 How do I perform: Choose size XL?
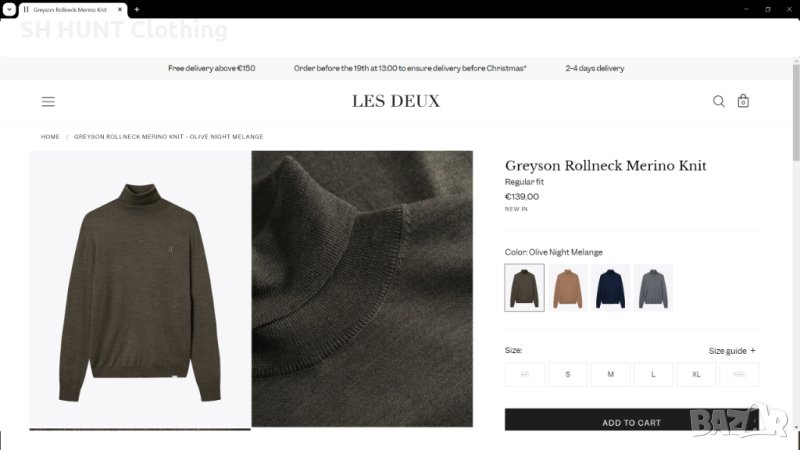pyautogui.click(x=696, y=374)
